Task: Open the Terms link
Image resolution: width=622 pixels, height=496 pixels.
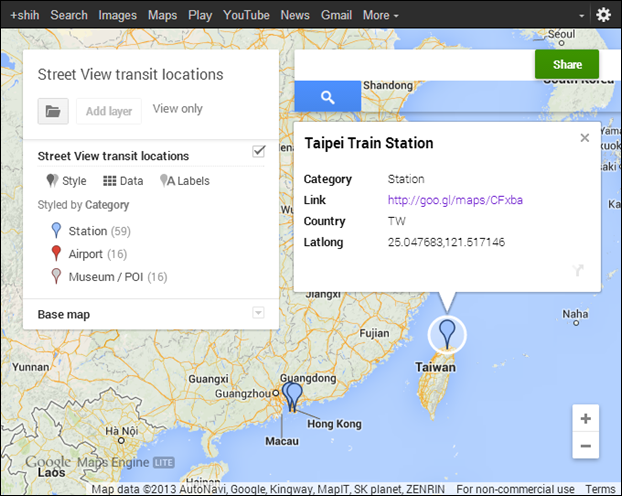Action: click(600, 489)
